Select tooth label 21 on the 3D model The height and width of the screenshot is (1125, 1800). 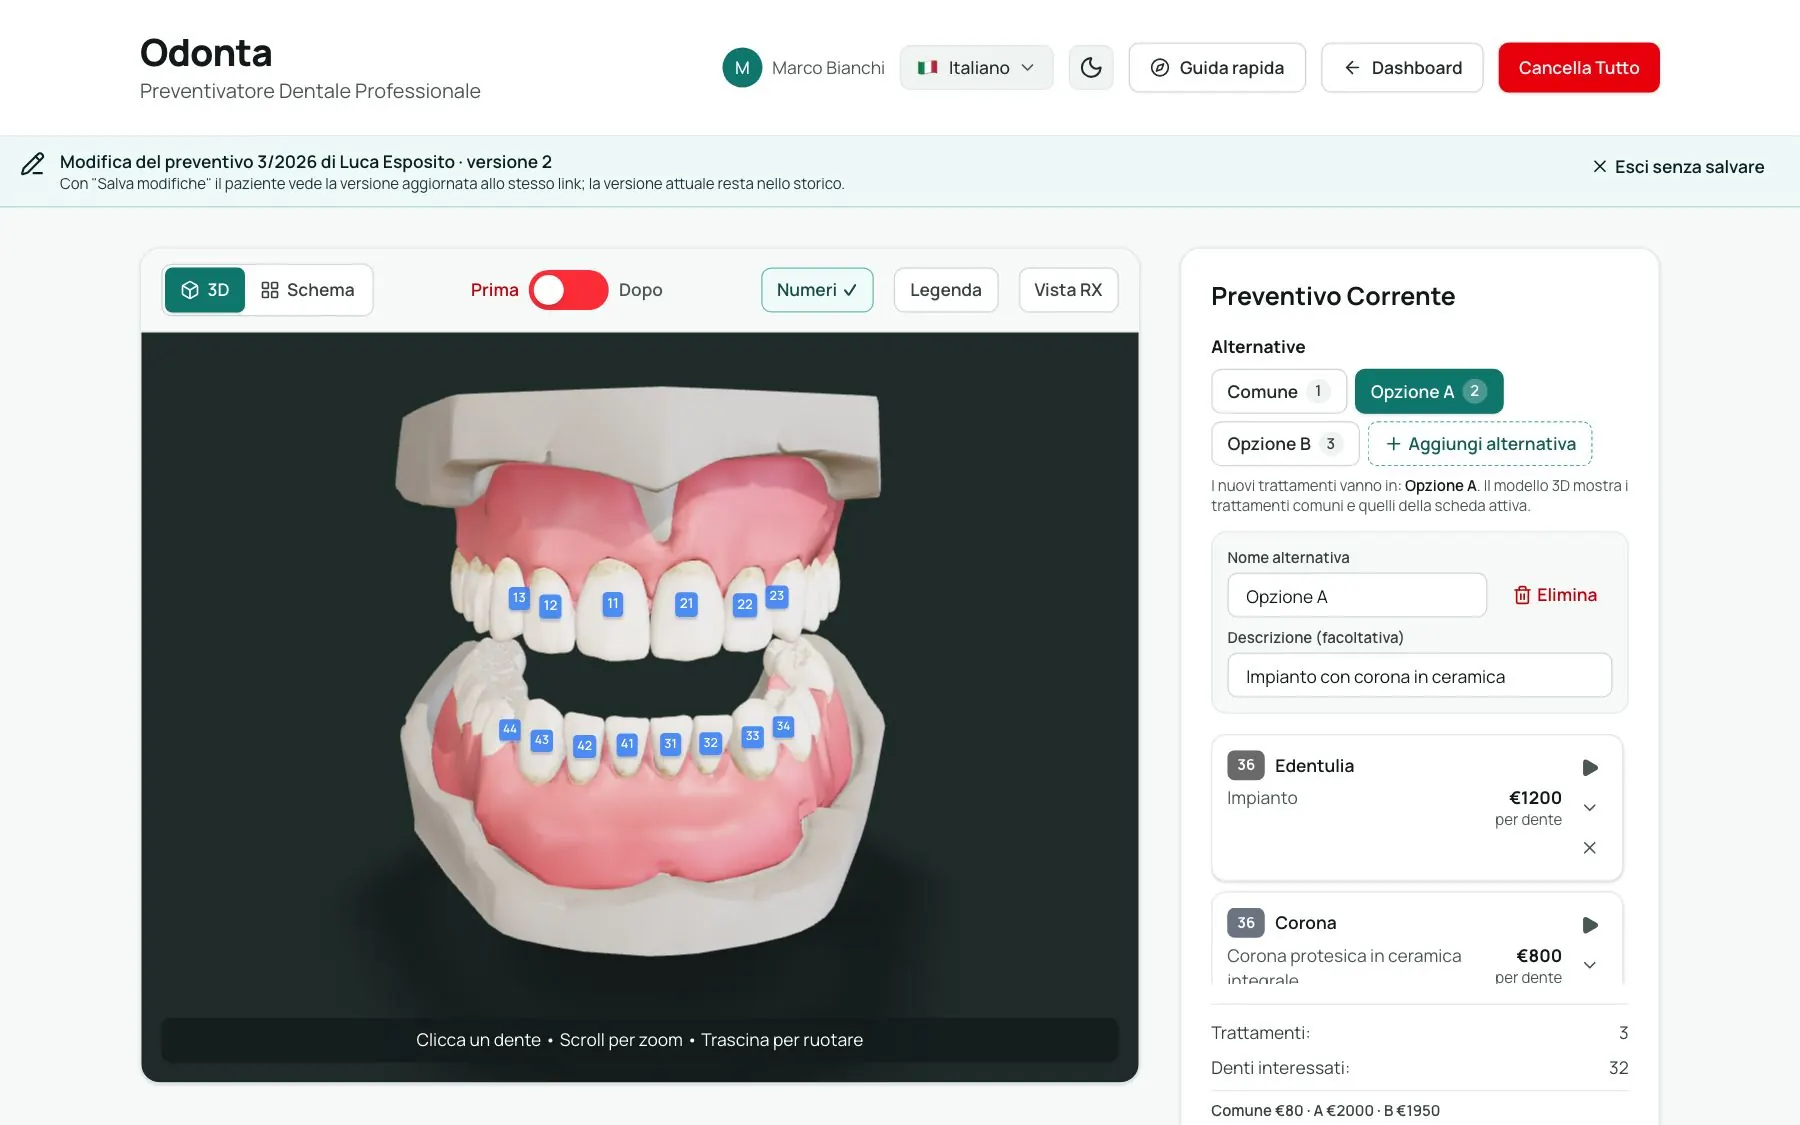pyautogui.click(x=686, y=603)
